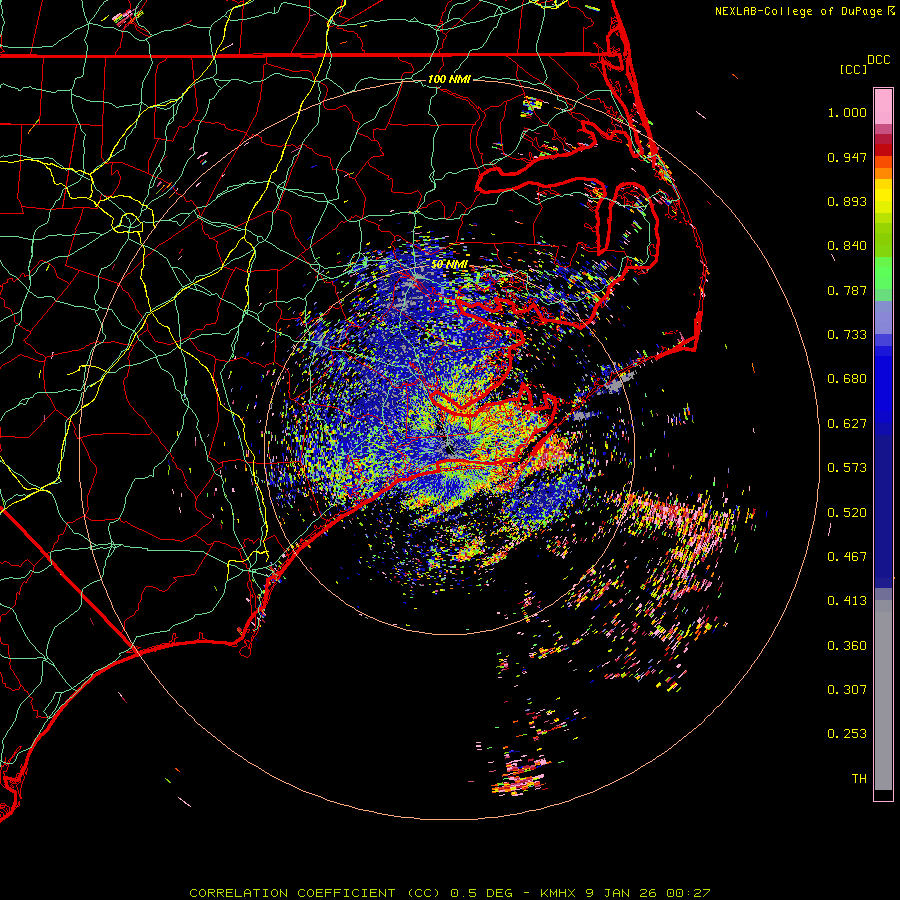This screenshot has height=900, width=900.
Task: Click the 0.893 value on the color scale
Action: pyautogui.click(x=847, y=201)
